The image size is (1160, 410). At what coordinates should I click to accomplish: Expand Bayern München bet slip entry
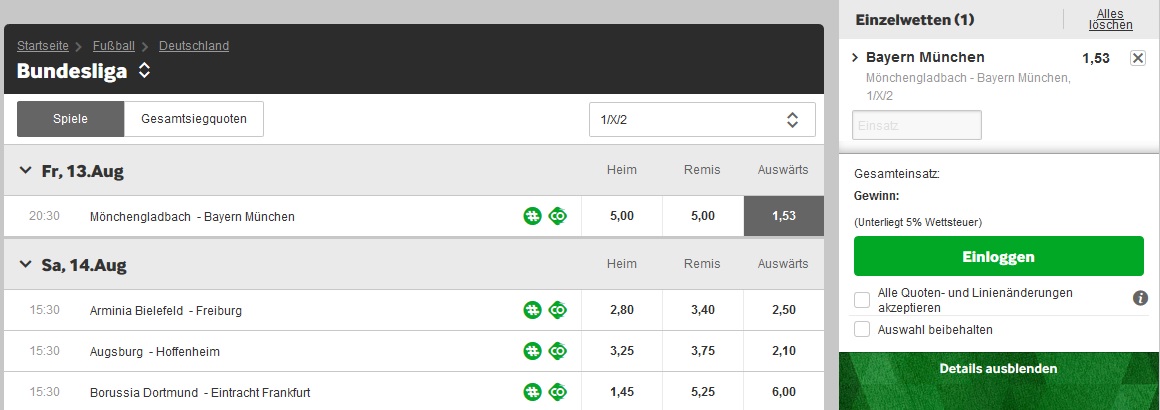coord(856,57)
